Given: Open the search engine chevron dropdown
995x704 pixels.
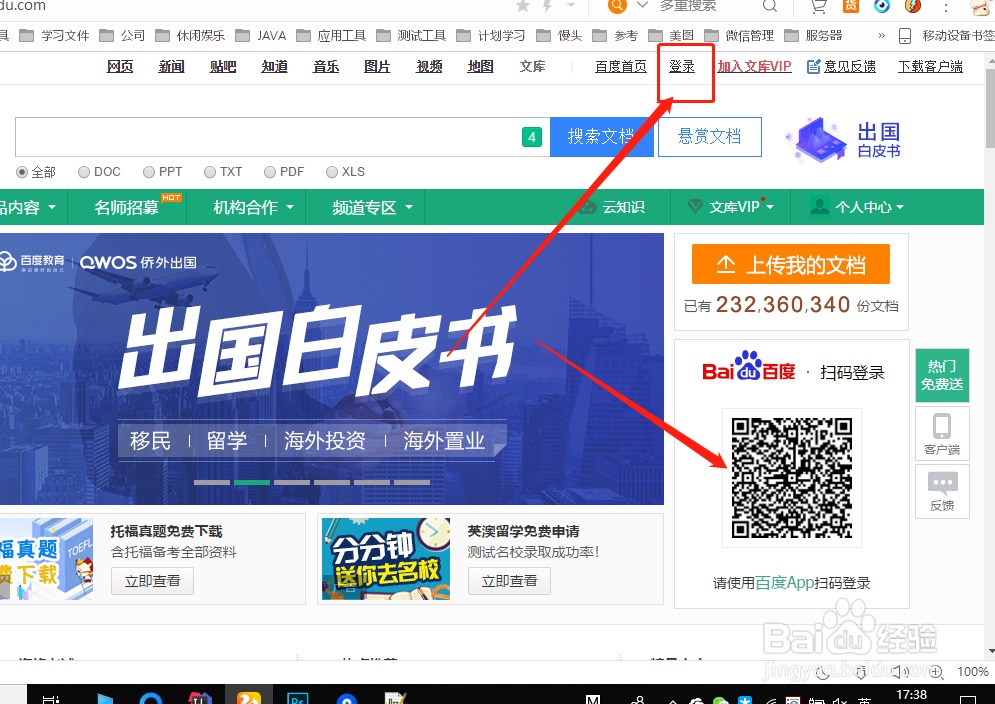Looking at the screenshot, I should pyautogui.click(x=642, y=5).
